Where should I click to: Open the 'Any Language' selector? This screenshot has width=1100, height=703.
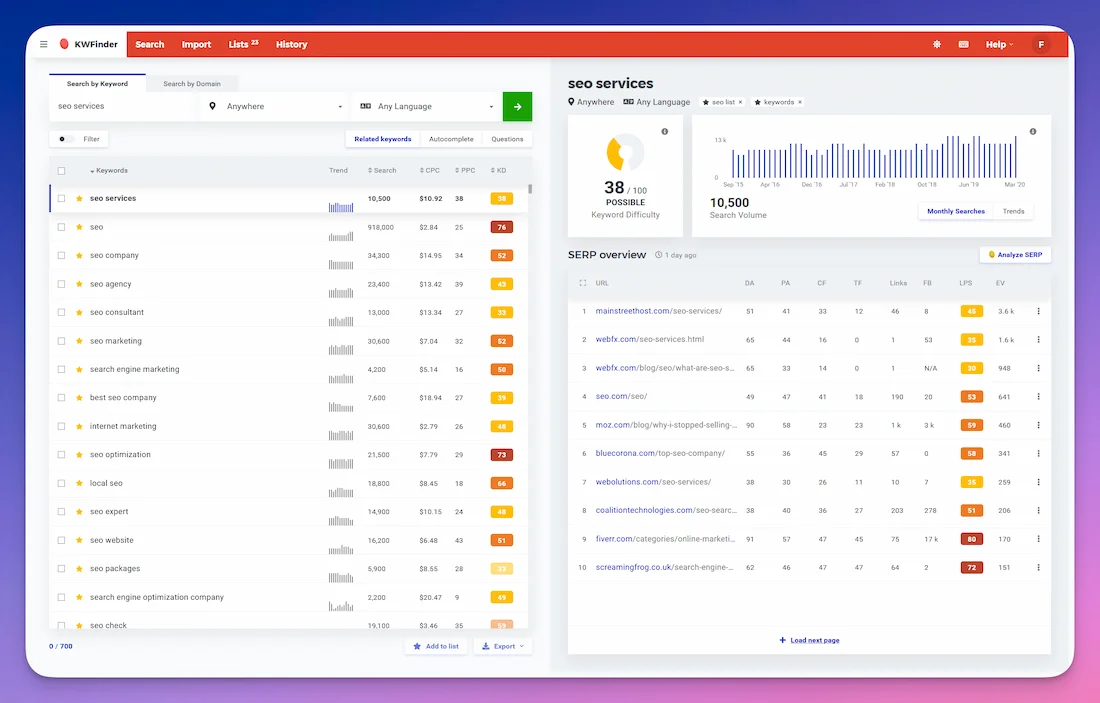[x=425, y=106]
